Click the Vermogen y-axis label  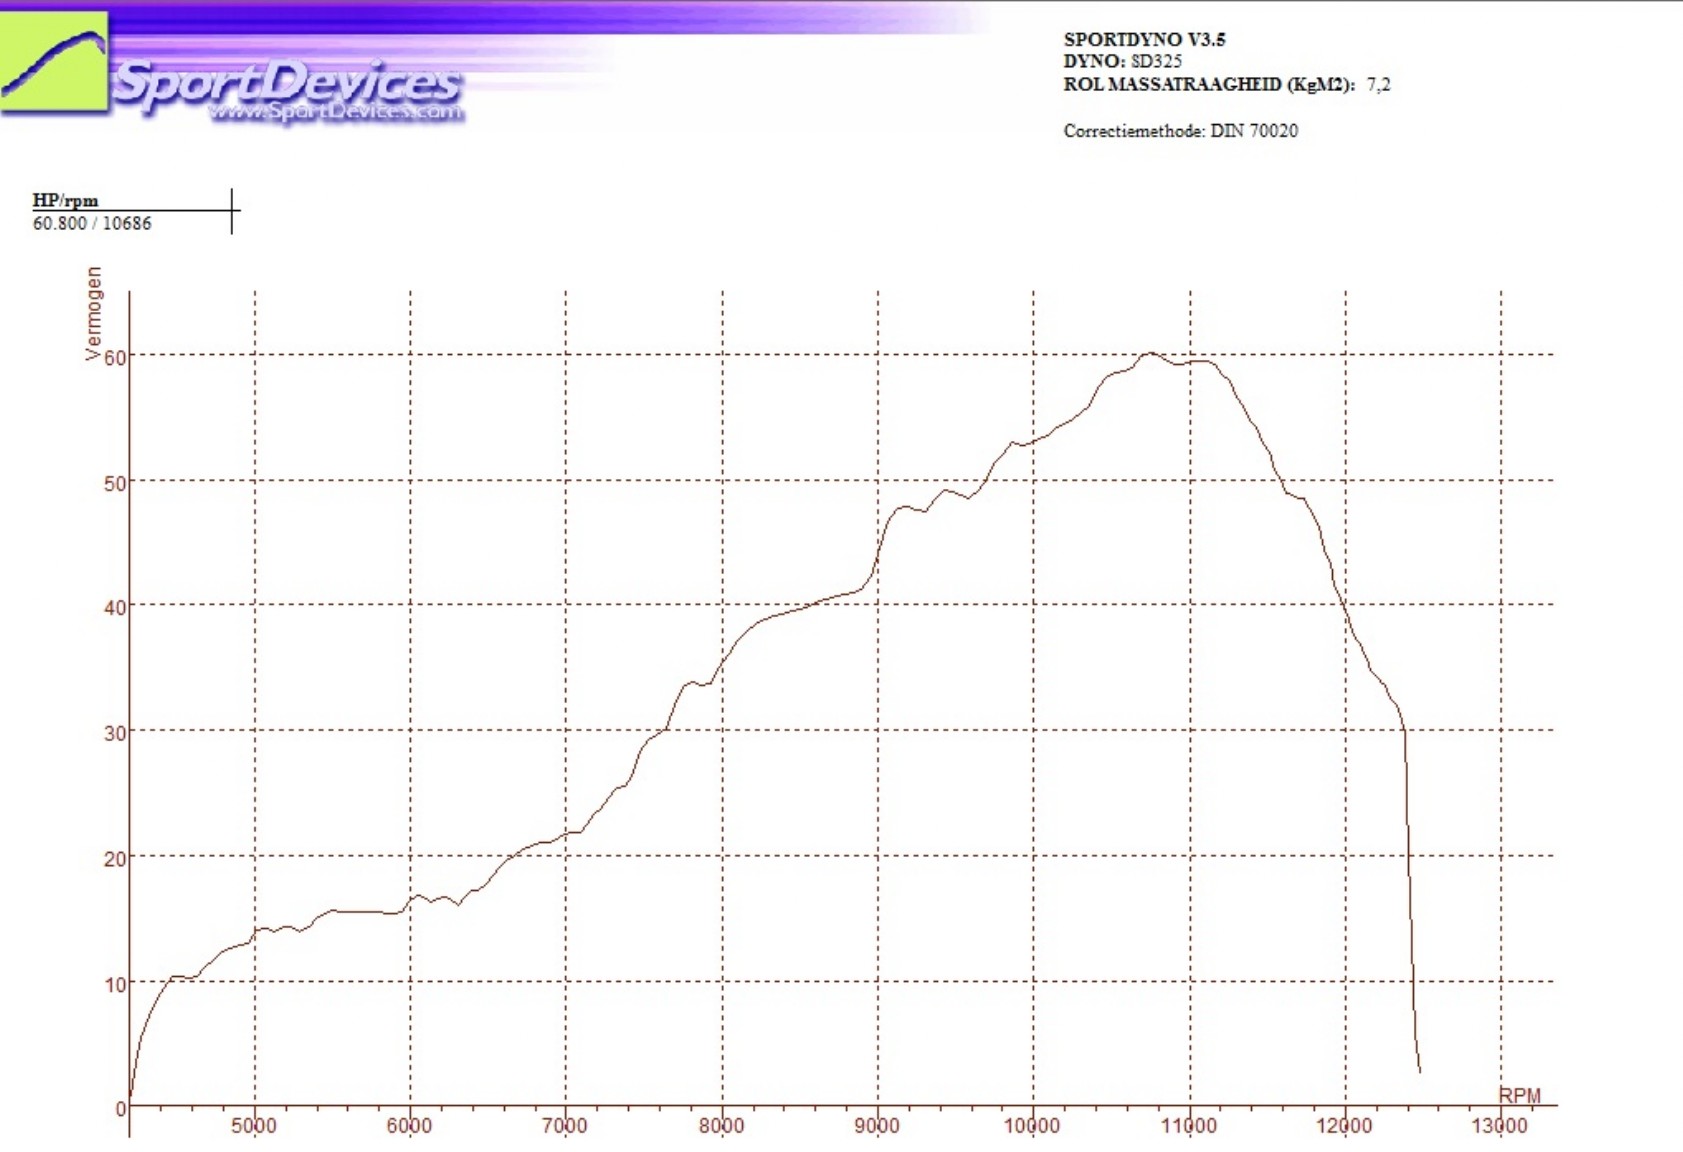pos(93,313)
